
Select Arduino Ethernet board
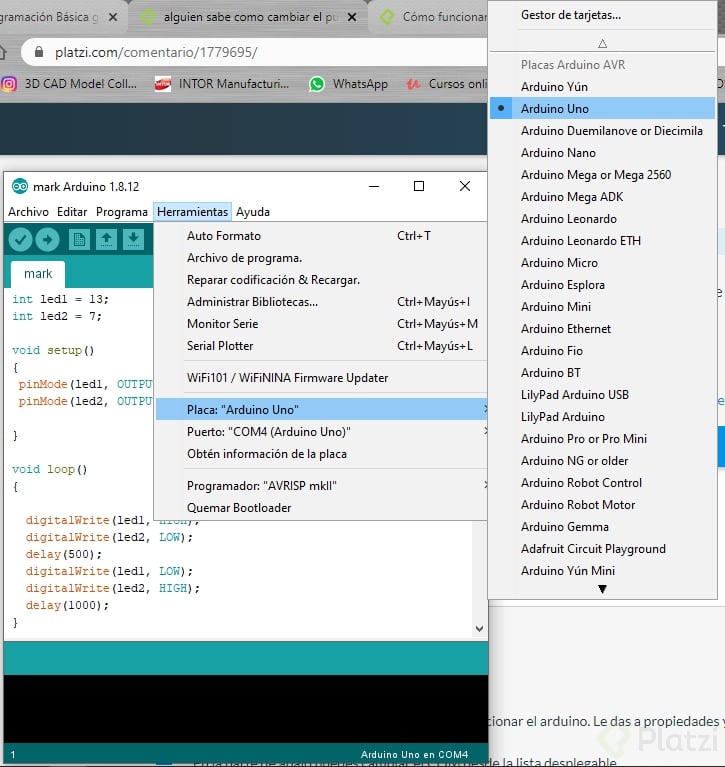(602, 329)
